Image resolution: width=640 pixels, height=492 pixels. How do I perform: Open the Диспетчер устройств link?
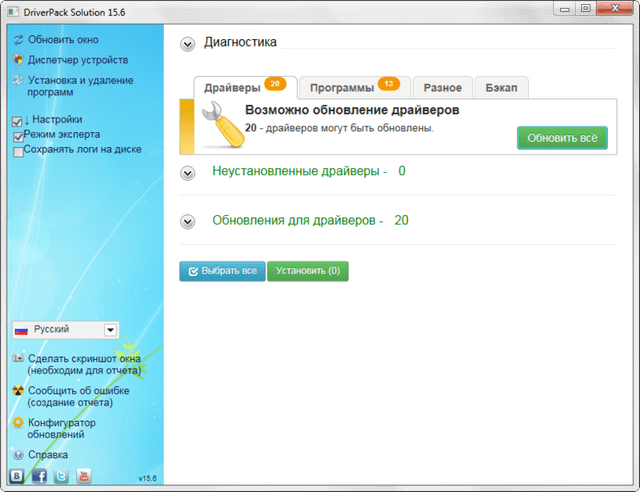(78, 60)
